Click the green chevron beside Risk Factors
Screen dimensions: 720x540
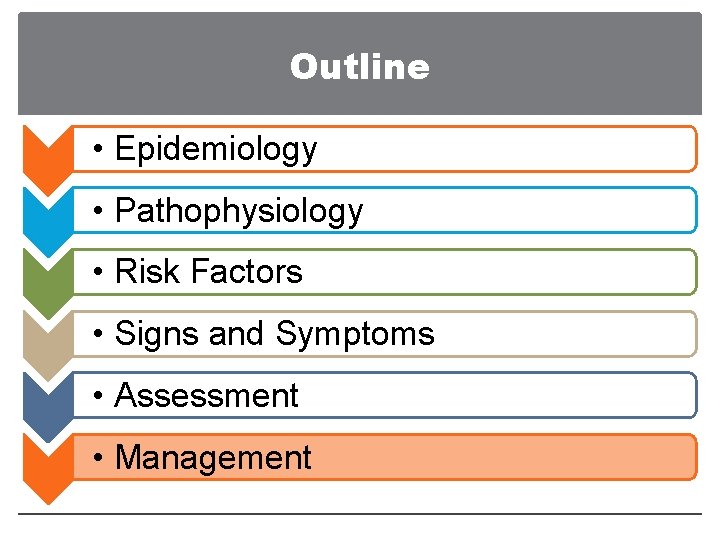click(x=46, y=274)
